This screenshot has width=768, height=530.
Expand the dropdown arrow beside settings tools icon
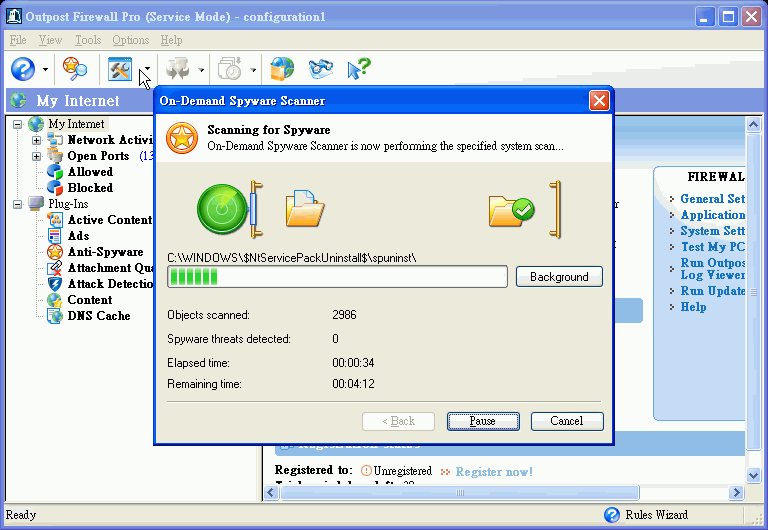(x=147, y=70)
